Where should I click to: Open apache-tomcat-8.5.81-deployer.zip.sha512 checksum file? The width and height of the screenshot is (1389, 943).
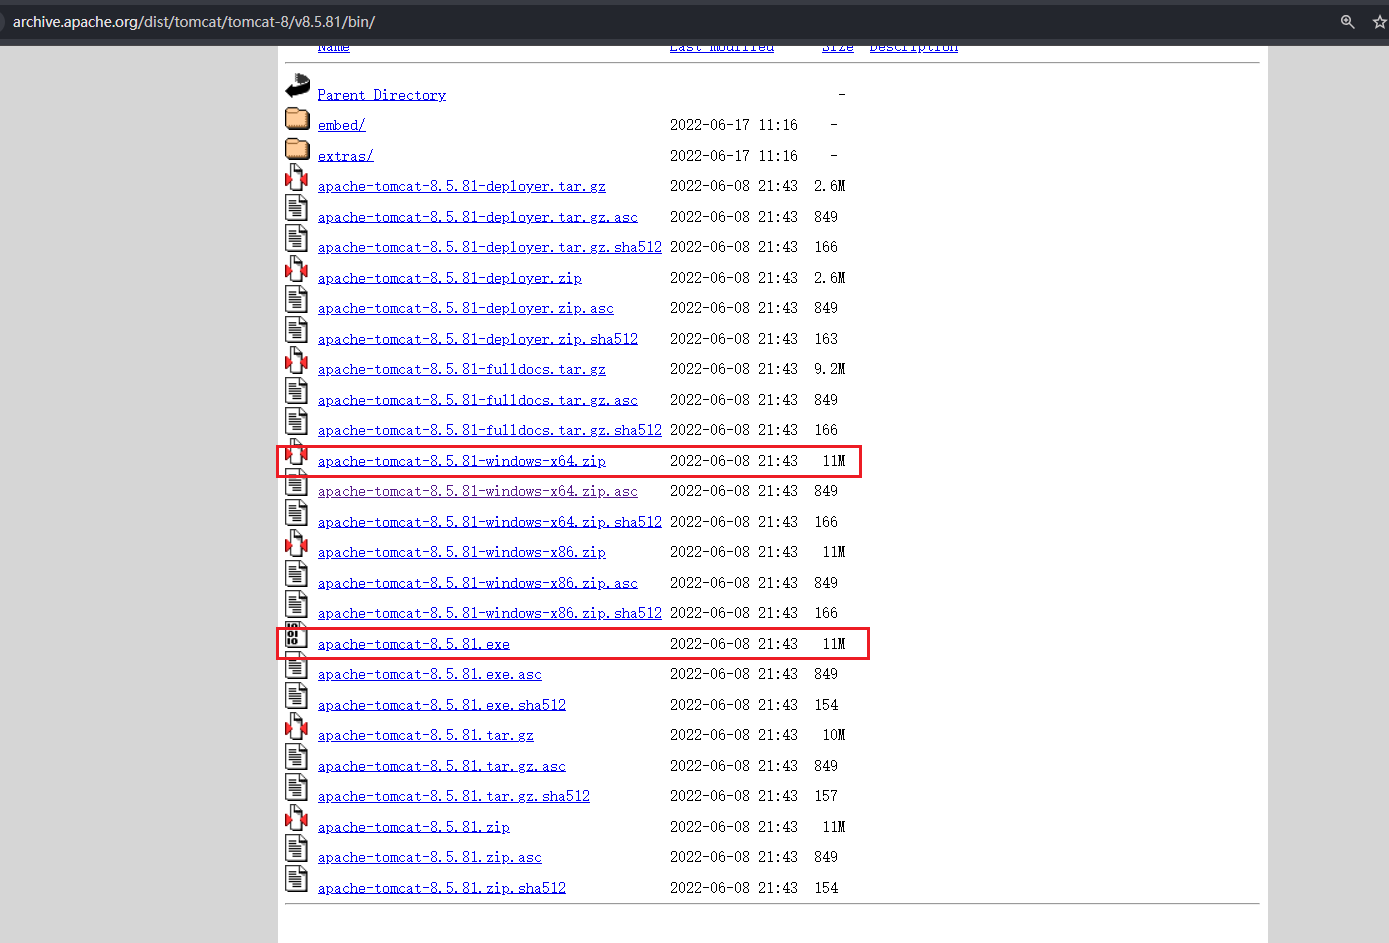point(477,339)
